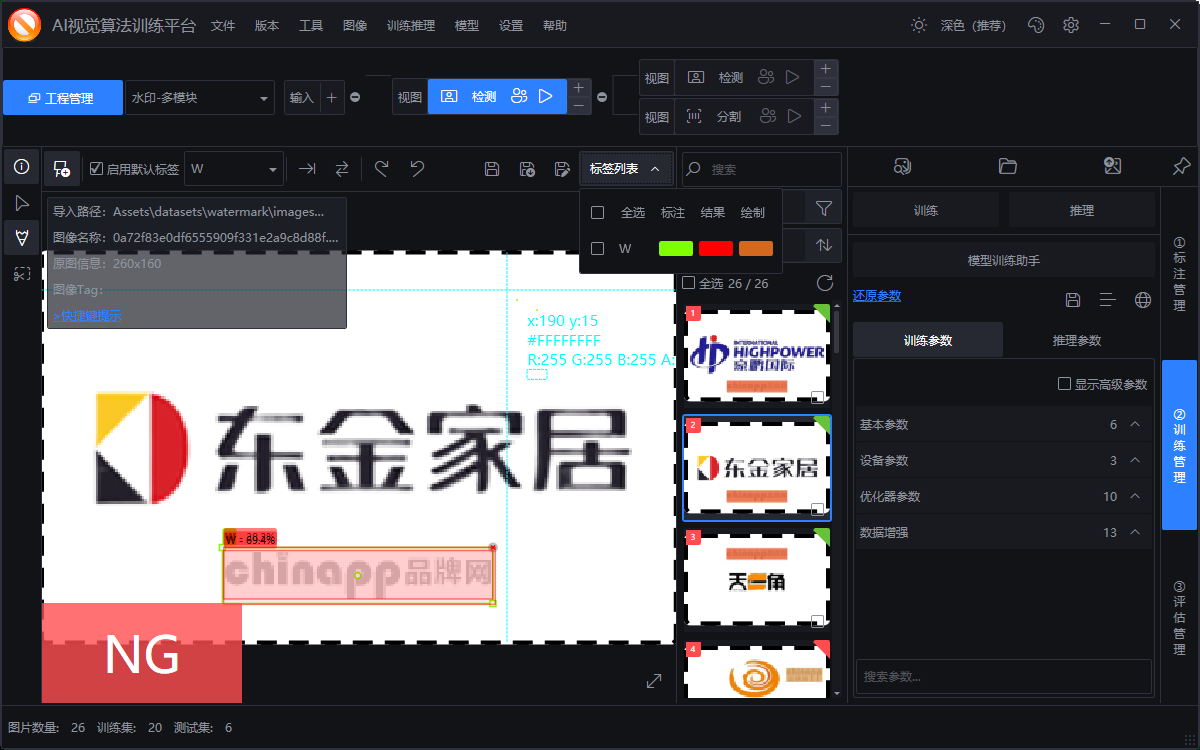
Task: Click the filter funnel icon above the image list
Action: coord(823,208)
